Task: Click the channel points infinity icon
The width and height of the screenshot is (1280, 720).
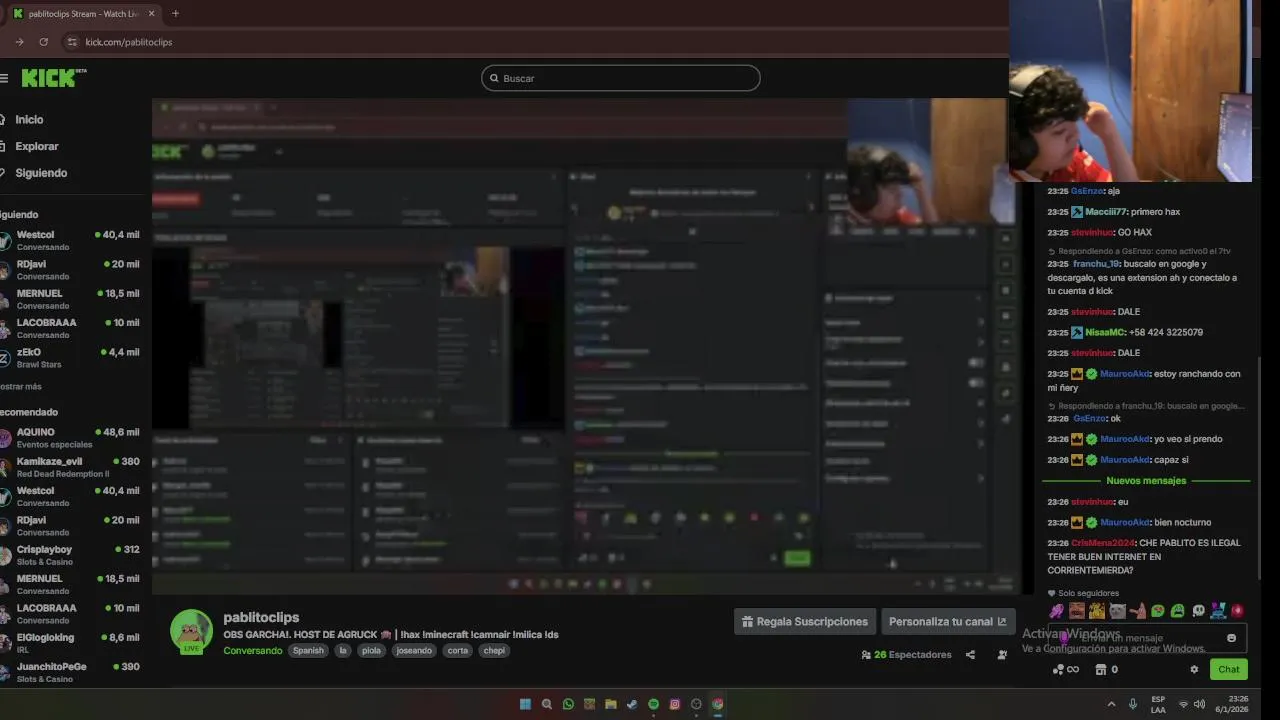Action: (1065, 669)
